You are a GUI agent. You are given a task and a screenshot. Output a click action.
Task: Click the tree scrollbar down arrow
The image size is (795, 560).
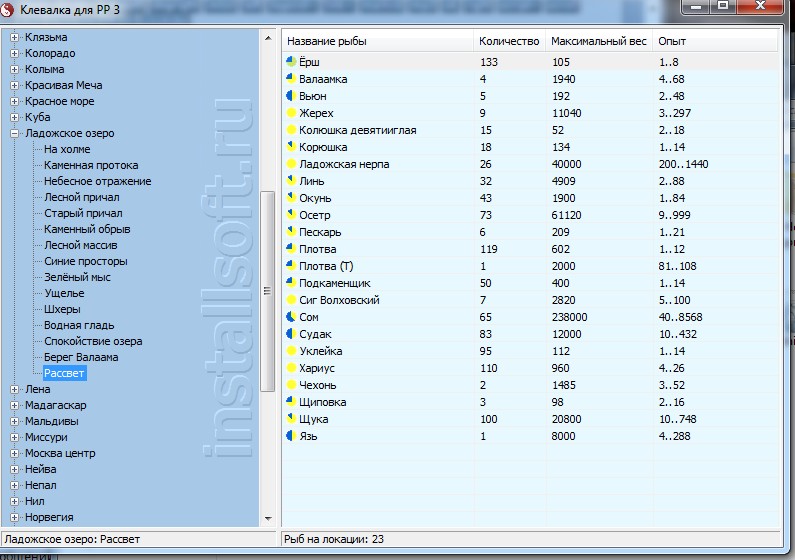267,518
